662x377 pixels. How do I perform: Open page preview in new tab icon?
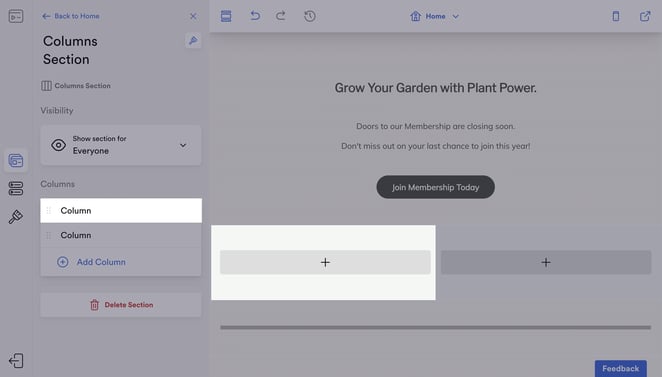[x=645, y=16]
